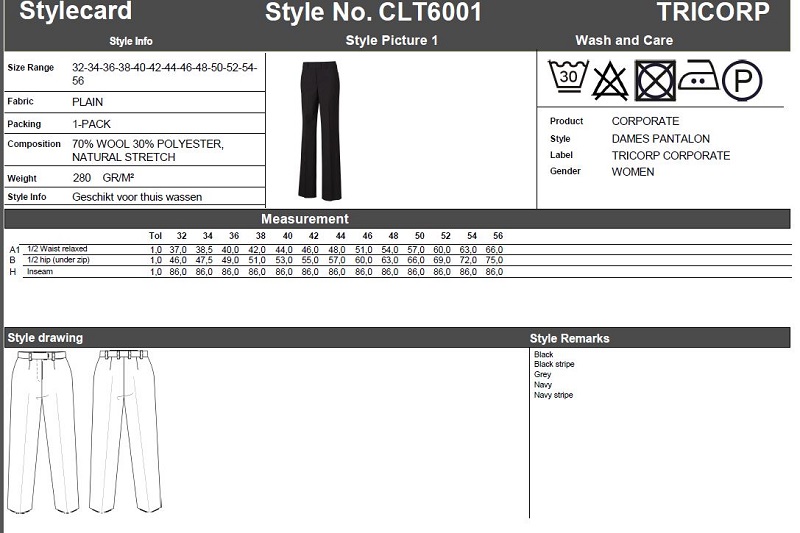Click the Wash and Care heading
800x533 pixels.
tap(624, 41)
